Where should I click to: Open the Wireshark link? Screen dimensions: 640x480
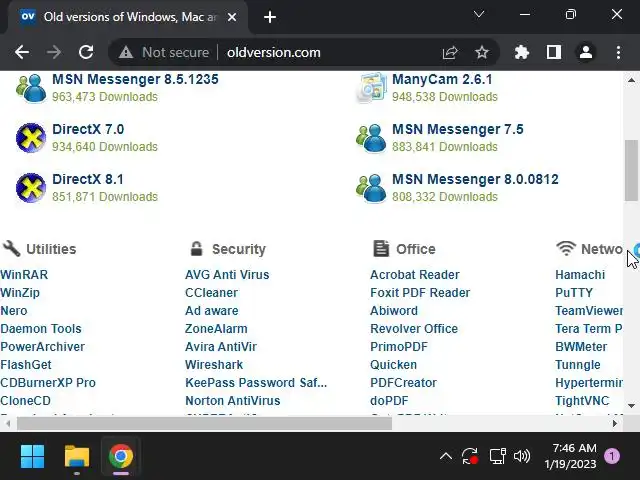click(214, 364)
